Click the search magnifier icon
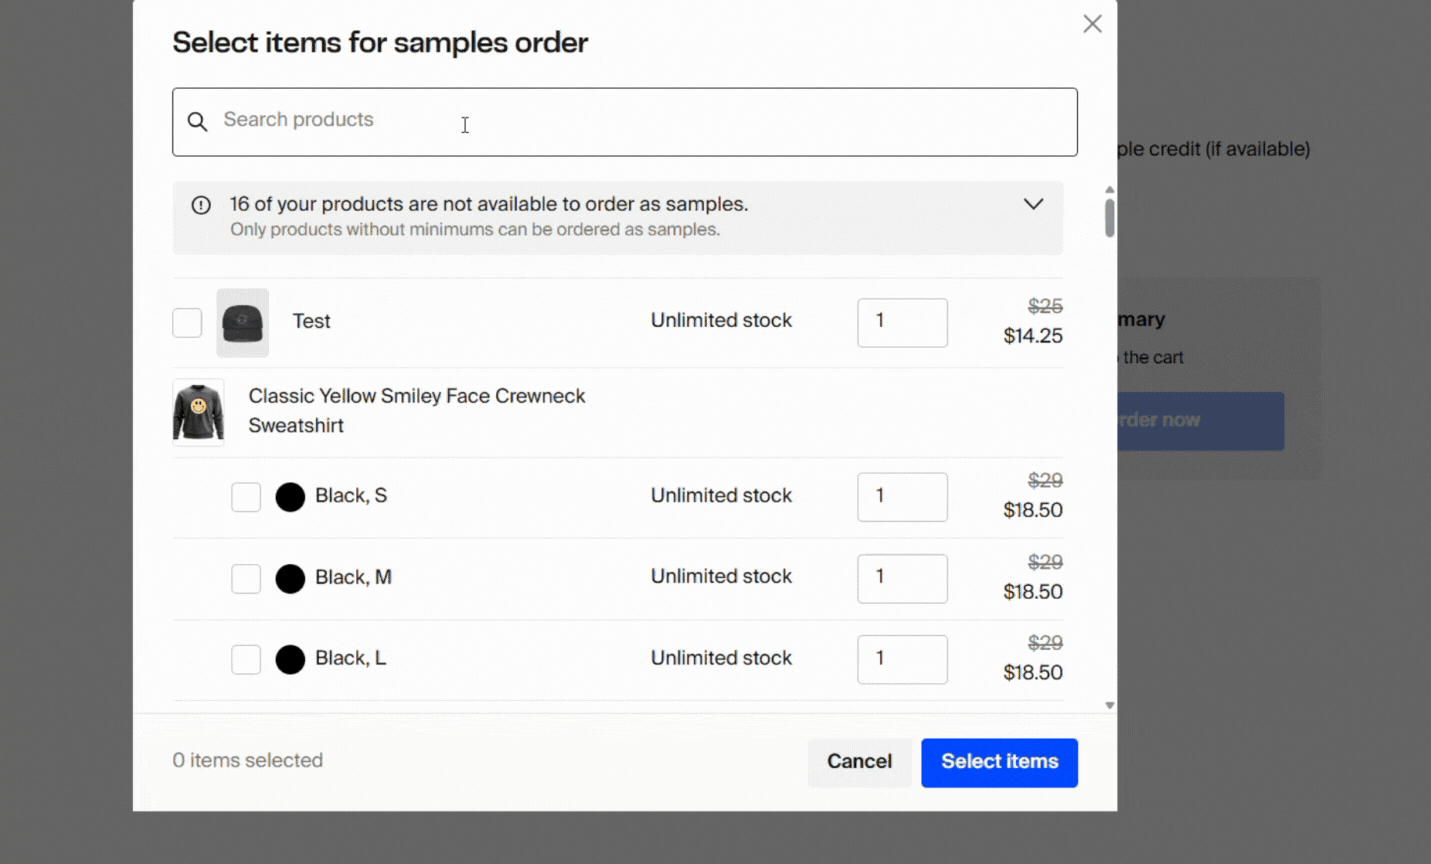This screenshot has height=864, width=1431. 197,121
